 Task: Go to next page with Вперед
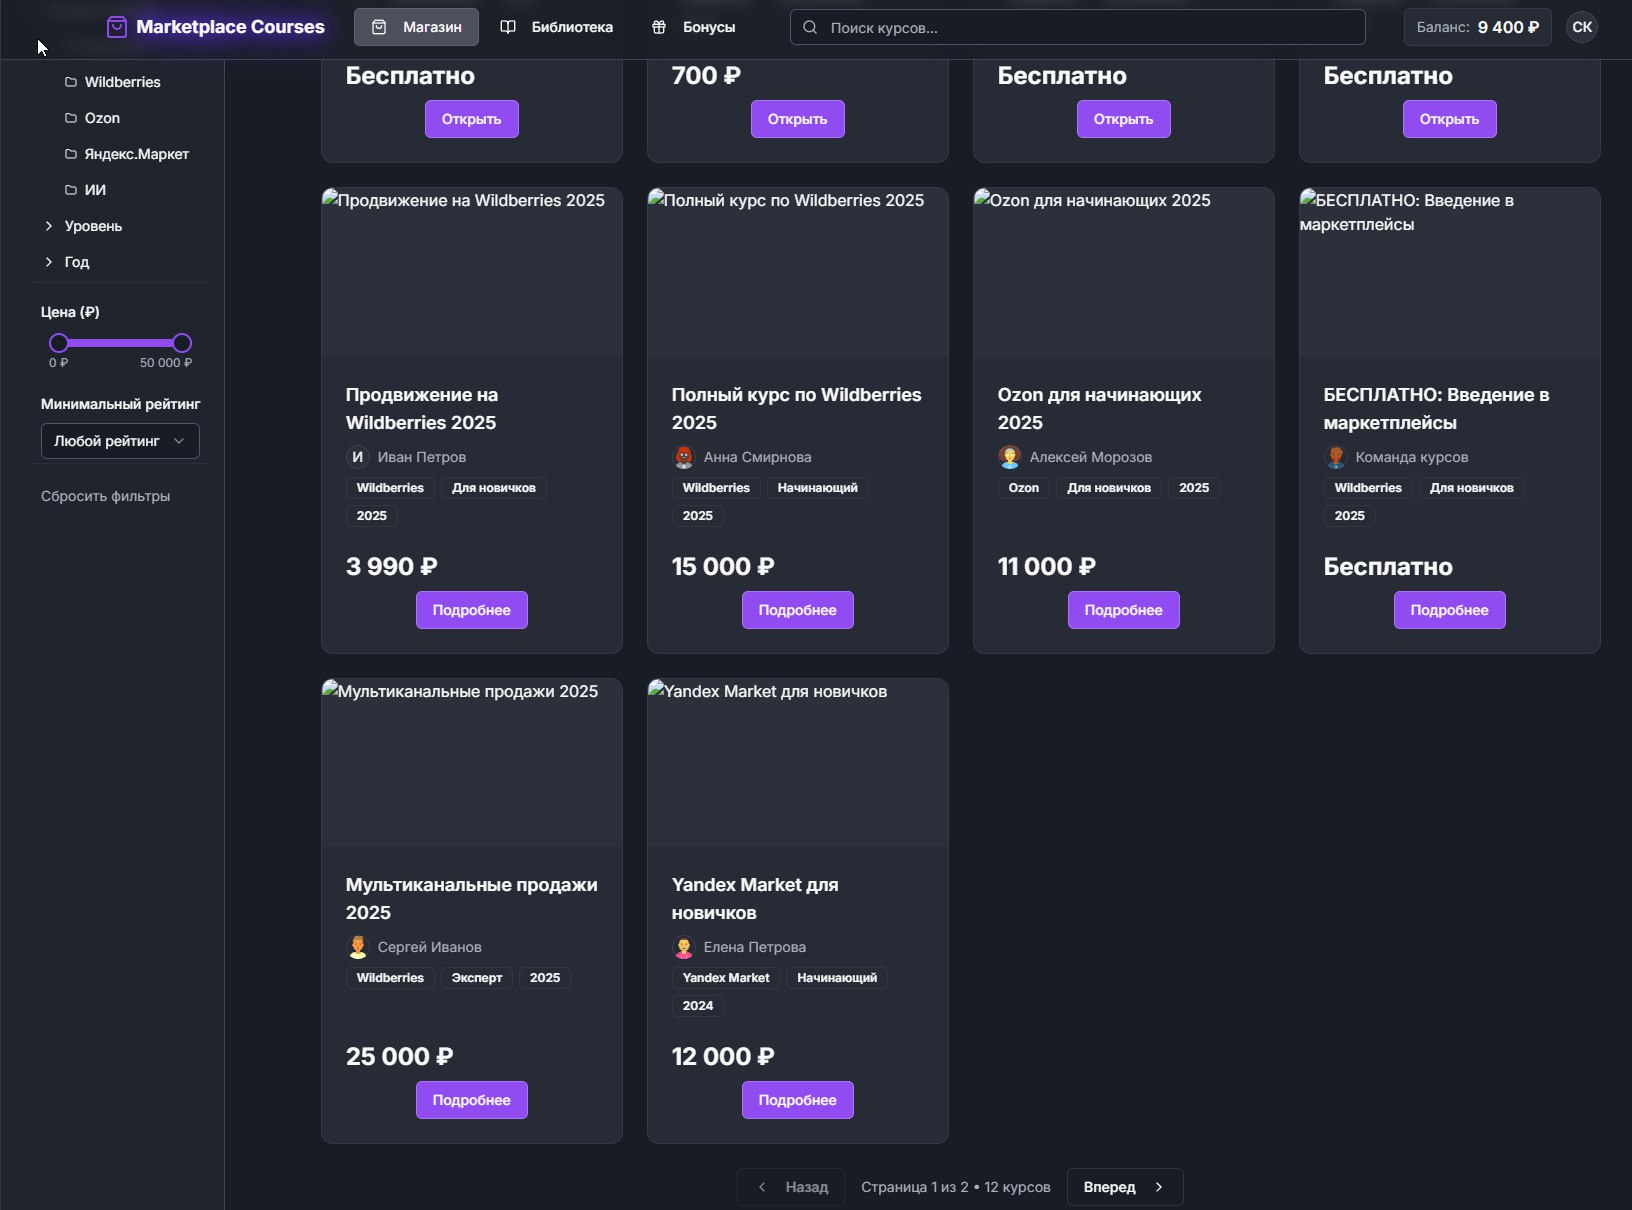1125,1187
